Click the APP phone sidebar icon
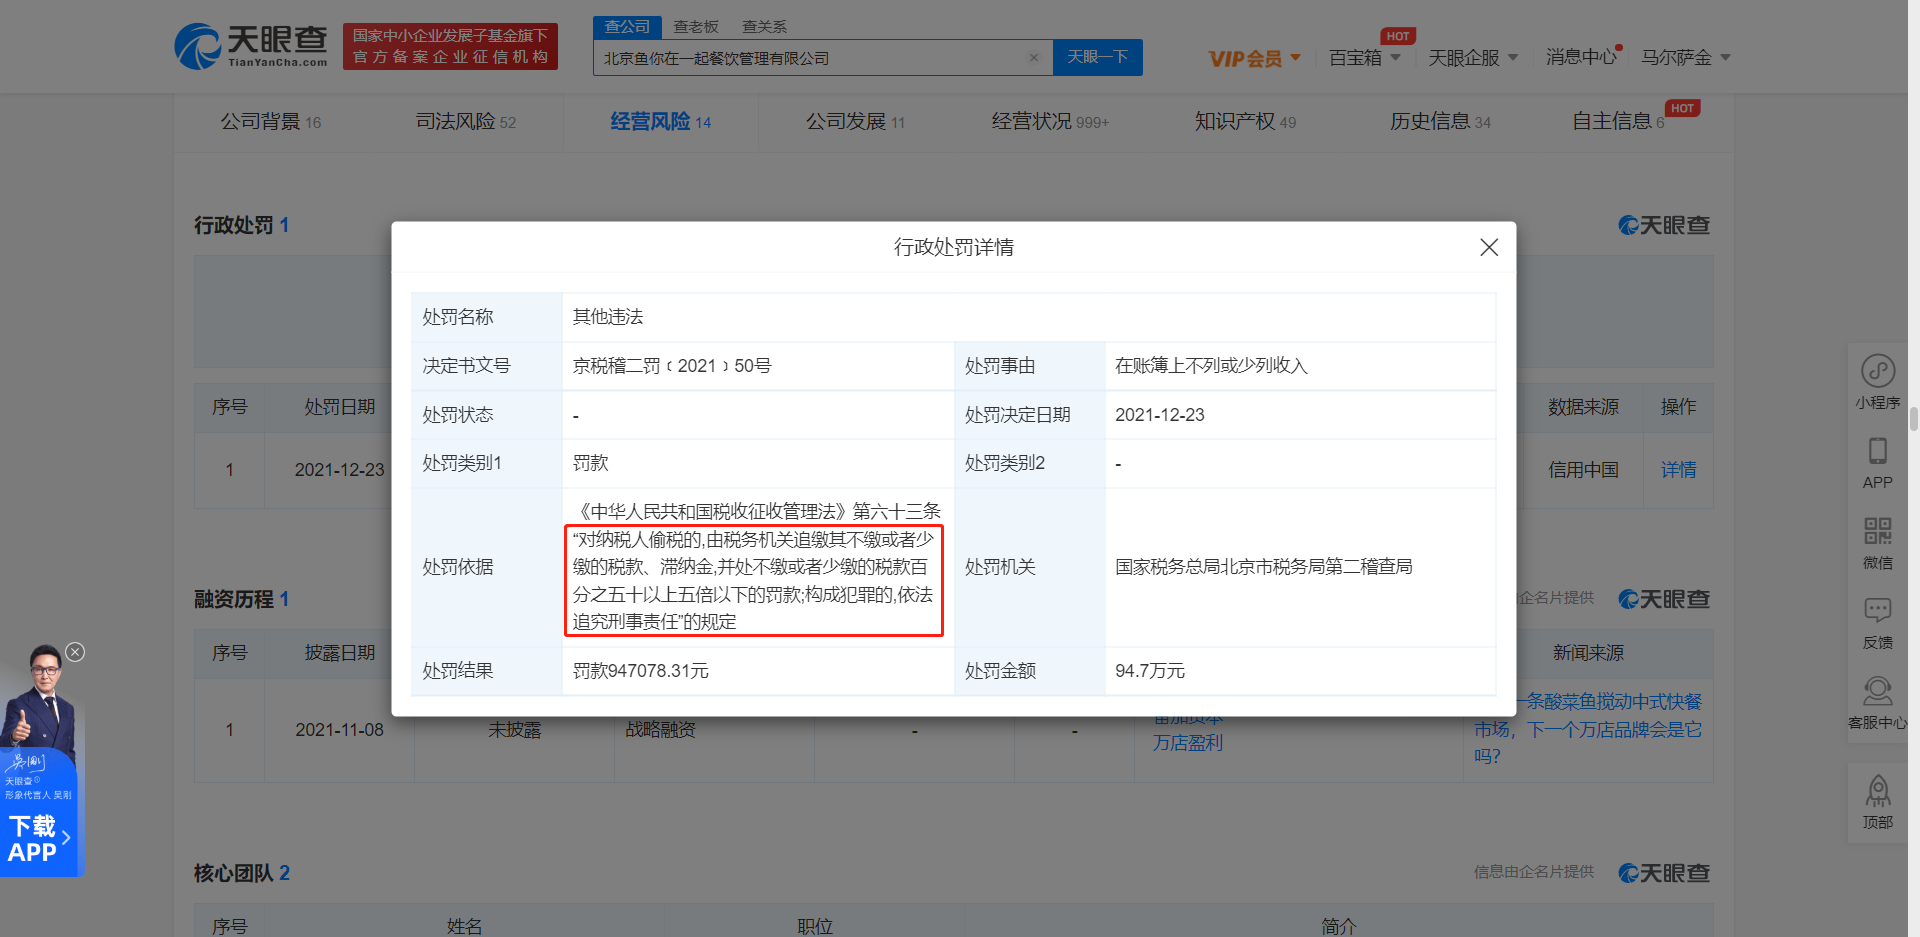 click(x=1878, y=463)
